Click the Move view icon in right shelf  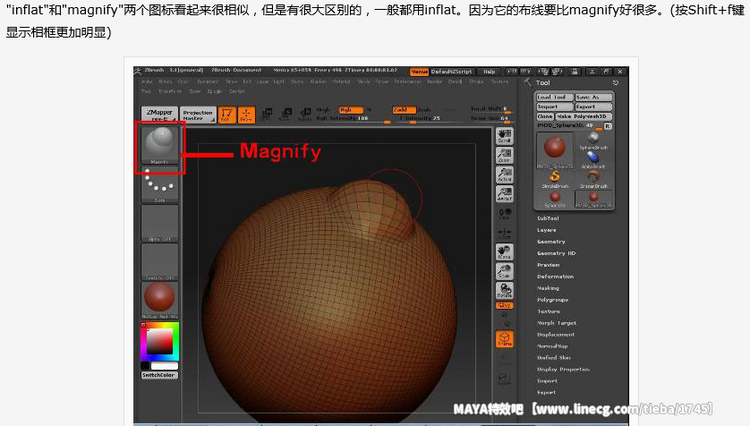505,252
